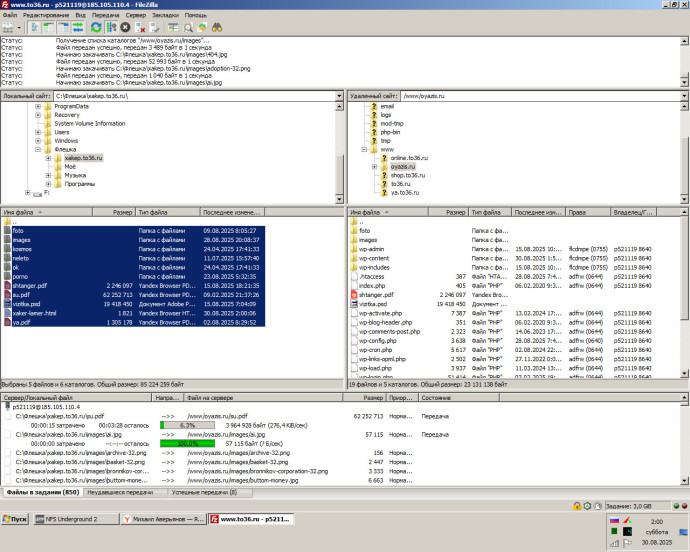Click the network signal icon in system tray
Image resolution: width=690 pixels, height=552 pixels.
[x=614, y=543]
